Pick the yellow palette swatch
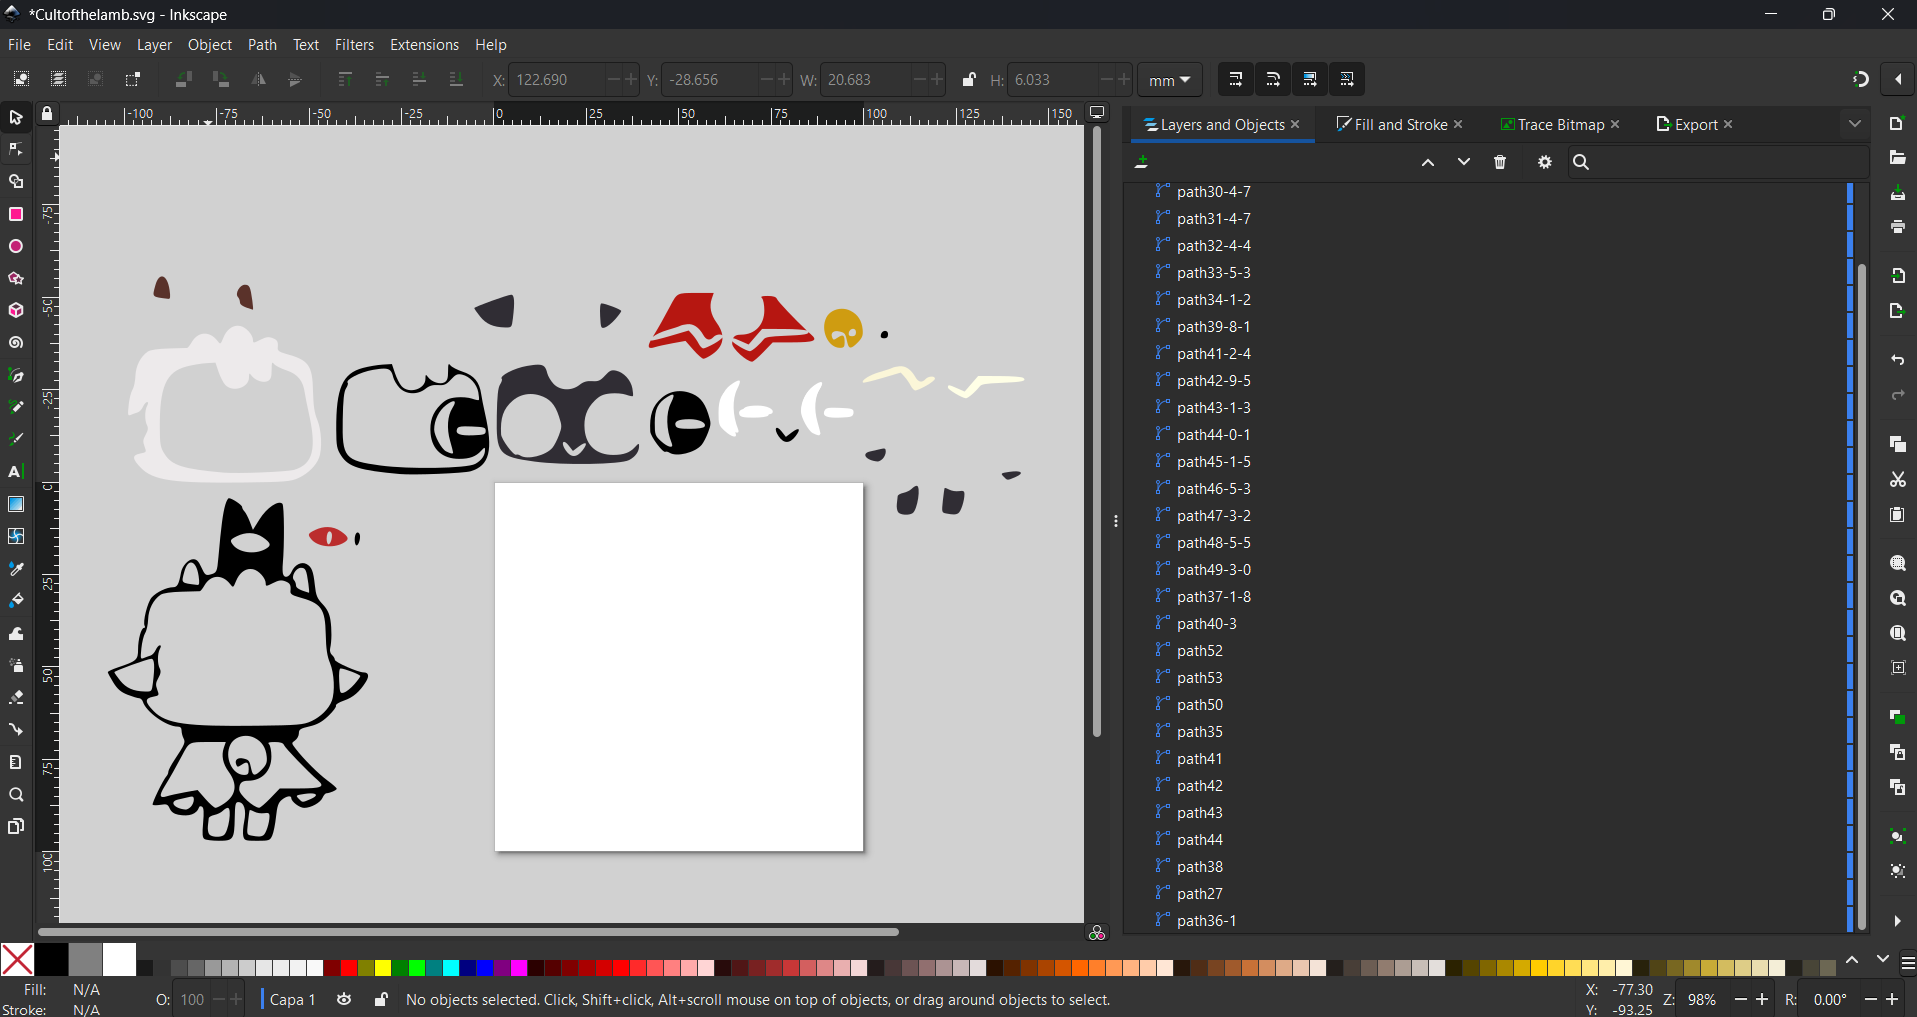Viewport: 1917px width, 1017px height. (382, 968)
